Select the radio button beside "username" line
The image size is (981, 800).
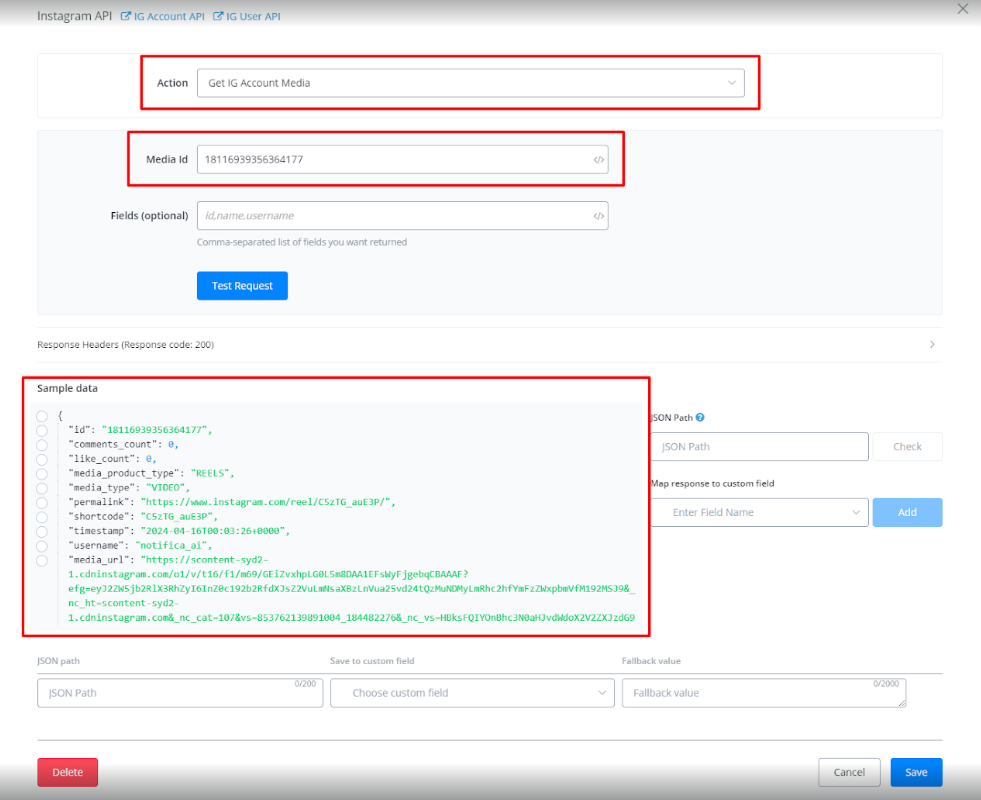(42, 546)
